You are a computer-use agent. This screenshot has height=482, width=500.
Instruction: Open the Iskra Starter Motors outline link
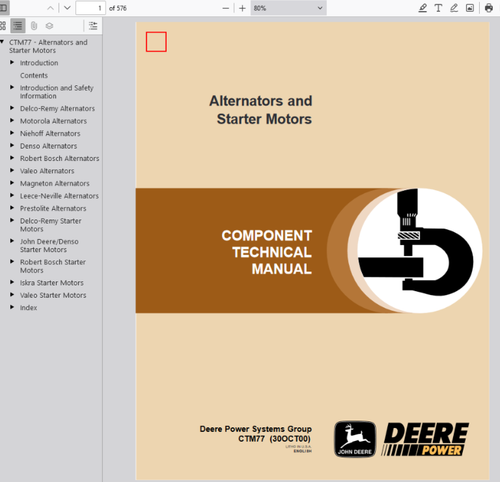52,283
